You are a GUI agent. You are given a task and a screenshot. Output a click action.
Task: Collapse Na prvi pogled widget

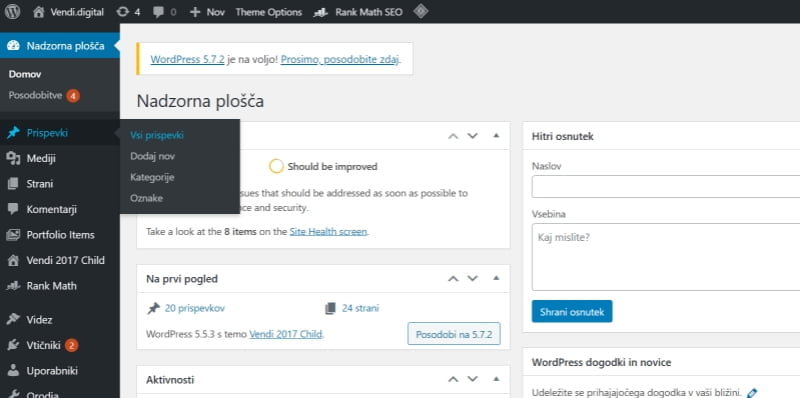[x=495, y=279]
